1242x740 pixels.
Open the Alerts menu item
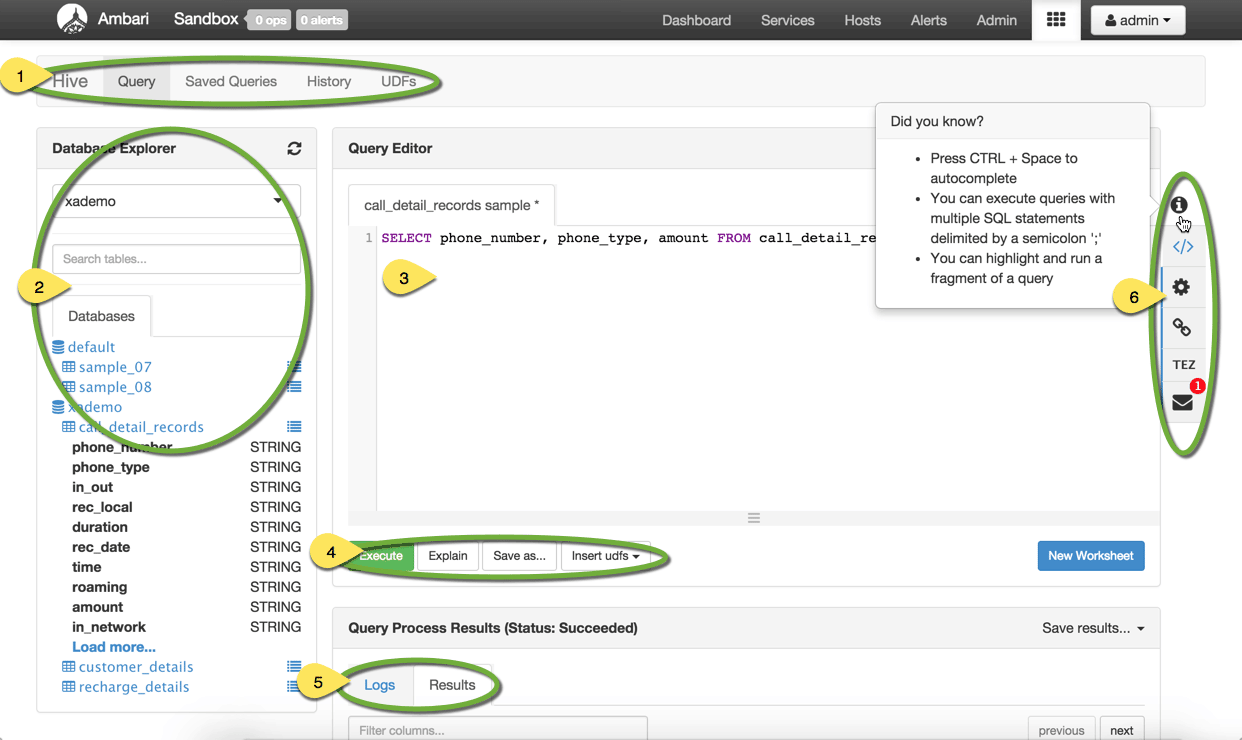click(x=929, y=20)
